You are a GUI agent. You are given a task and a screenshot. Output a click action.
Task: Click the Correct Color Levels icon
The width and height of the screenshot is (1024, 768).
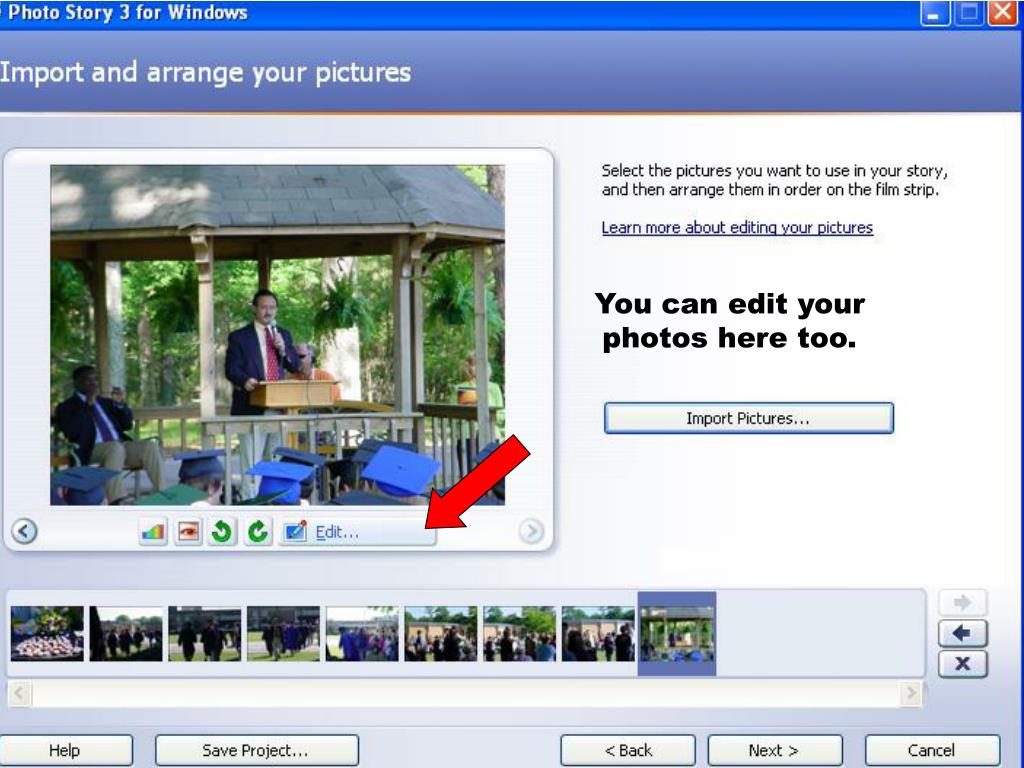153,532
